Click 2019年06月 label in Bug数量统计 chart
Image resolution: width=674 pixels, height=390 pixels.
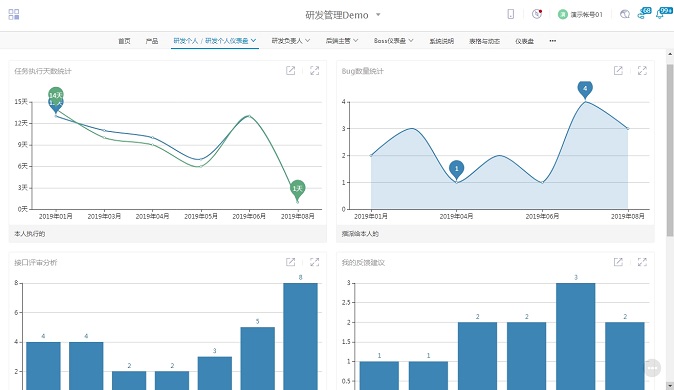click(542, 216)
